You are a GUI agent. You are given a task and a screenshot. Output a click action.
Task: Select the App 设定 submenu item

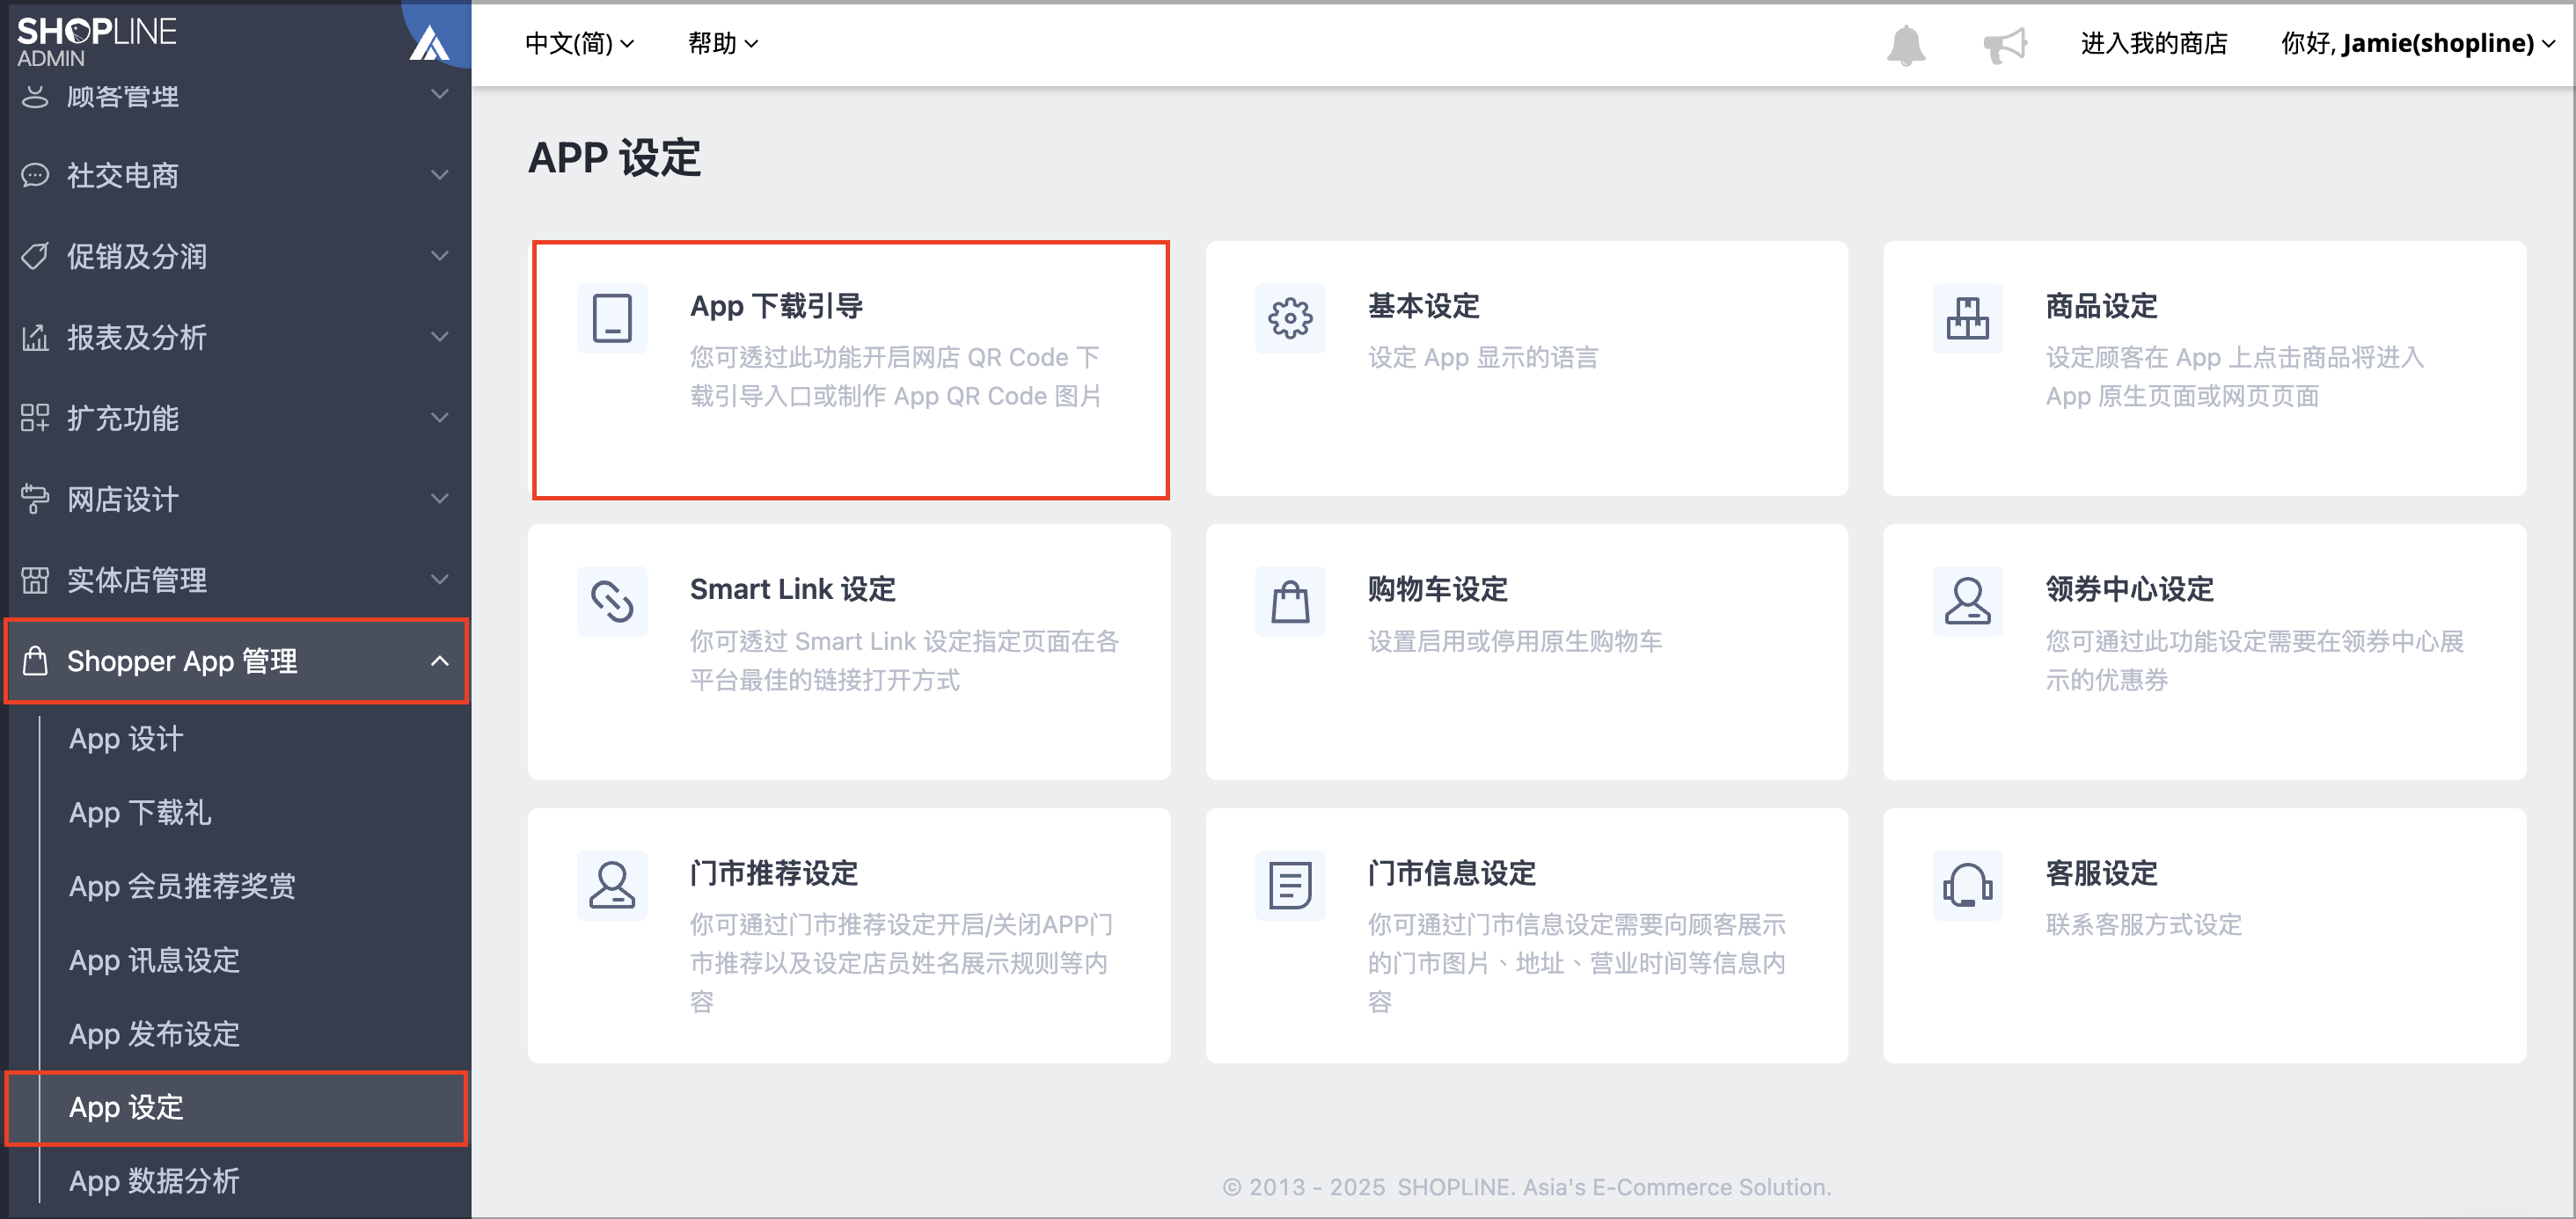coord(237,1108)
